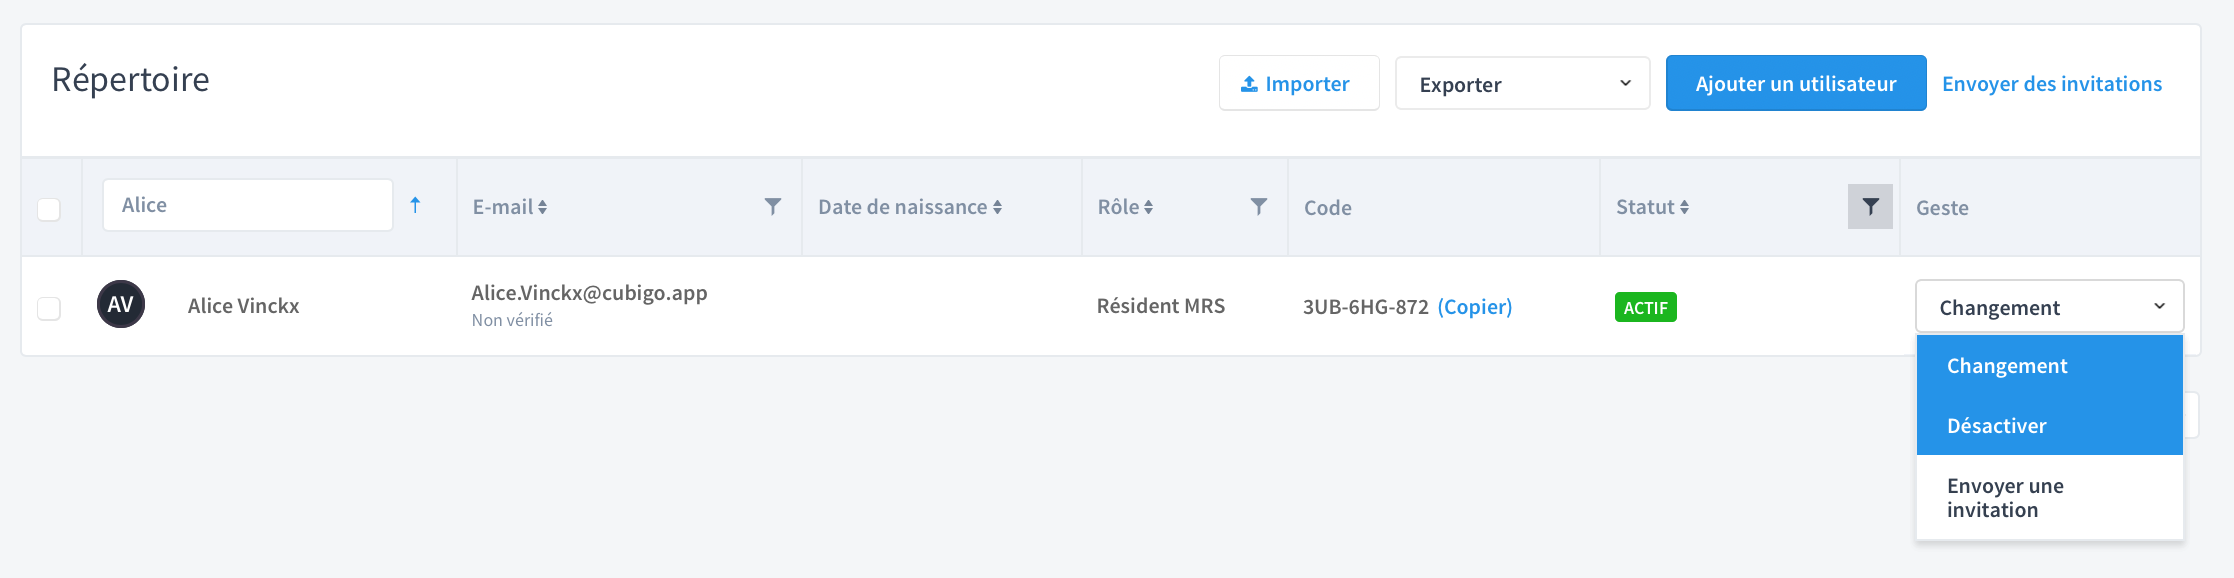Open the Rôle column filter icon

[x=1259, y=206]
